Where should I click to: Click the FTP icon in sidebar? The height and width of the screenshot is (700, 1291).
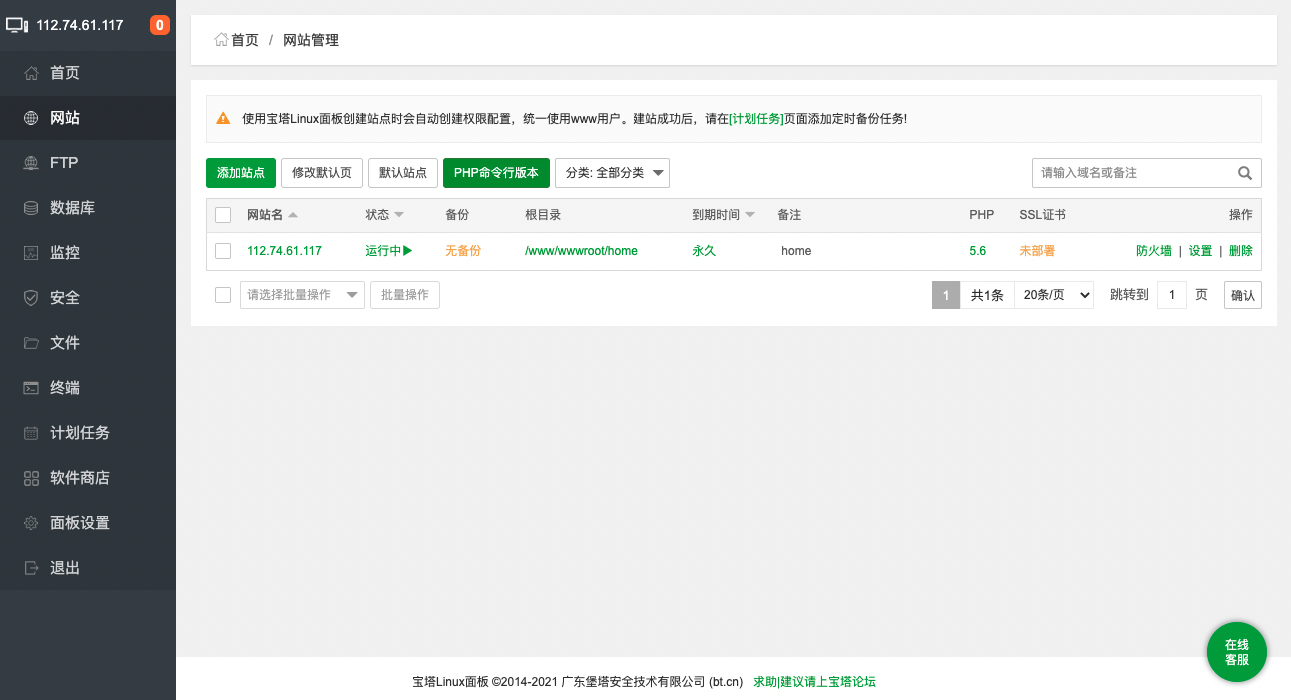(x=31, y=163)
